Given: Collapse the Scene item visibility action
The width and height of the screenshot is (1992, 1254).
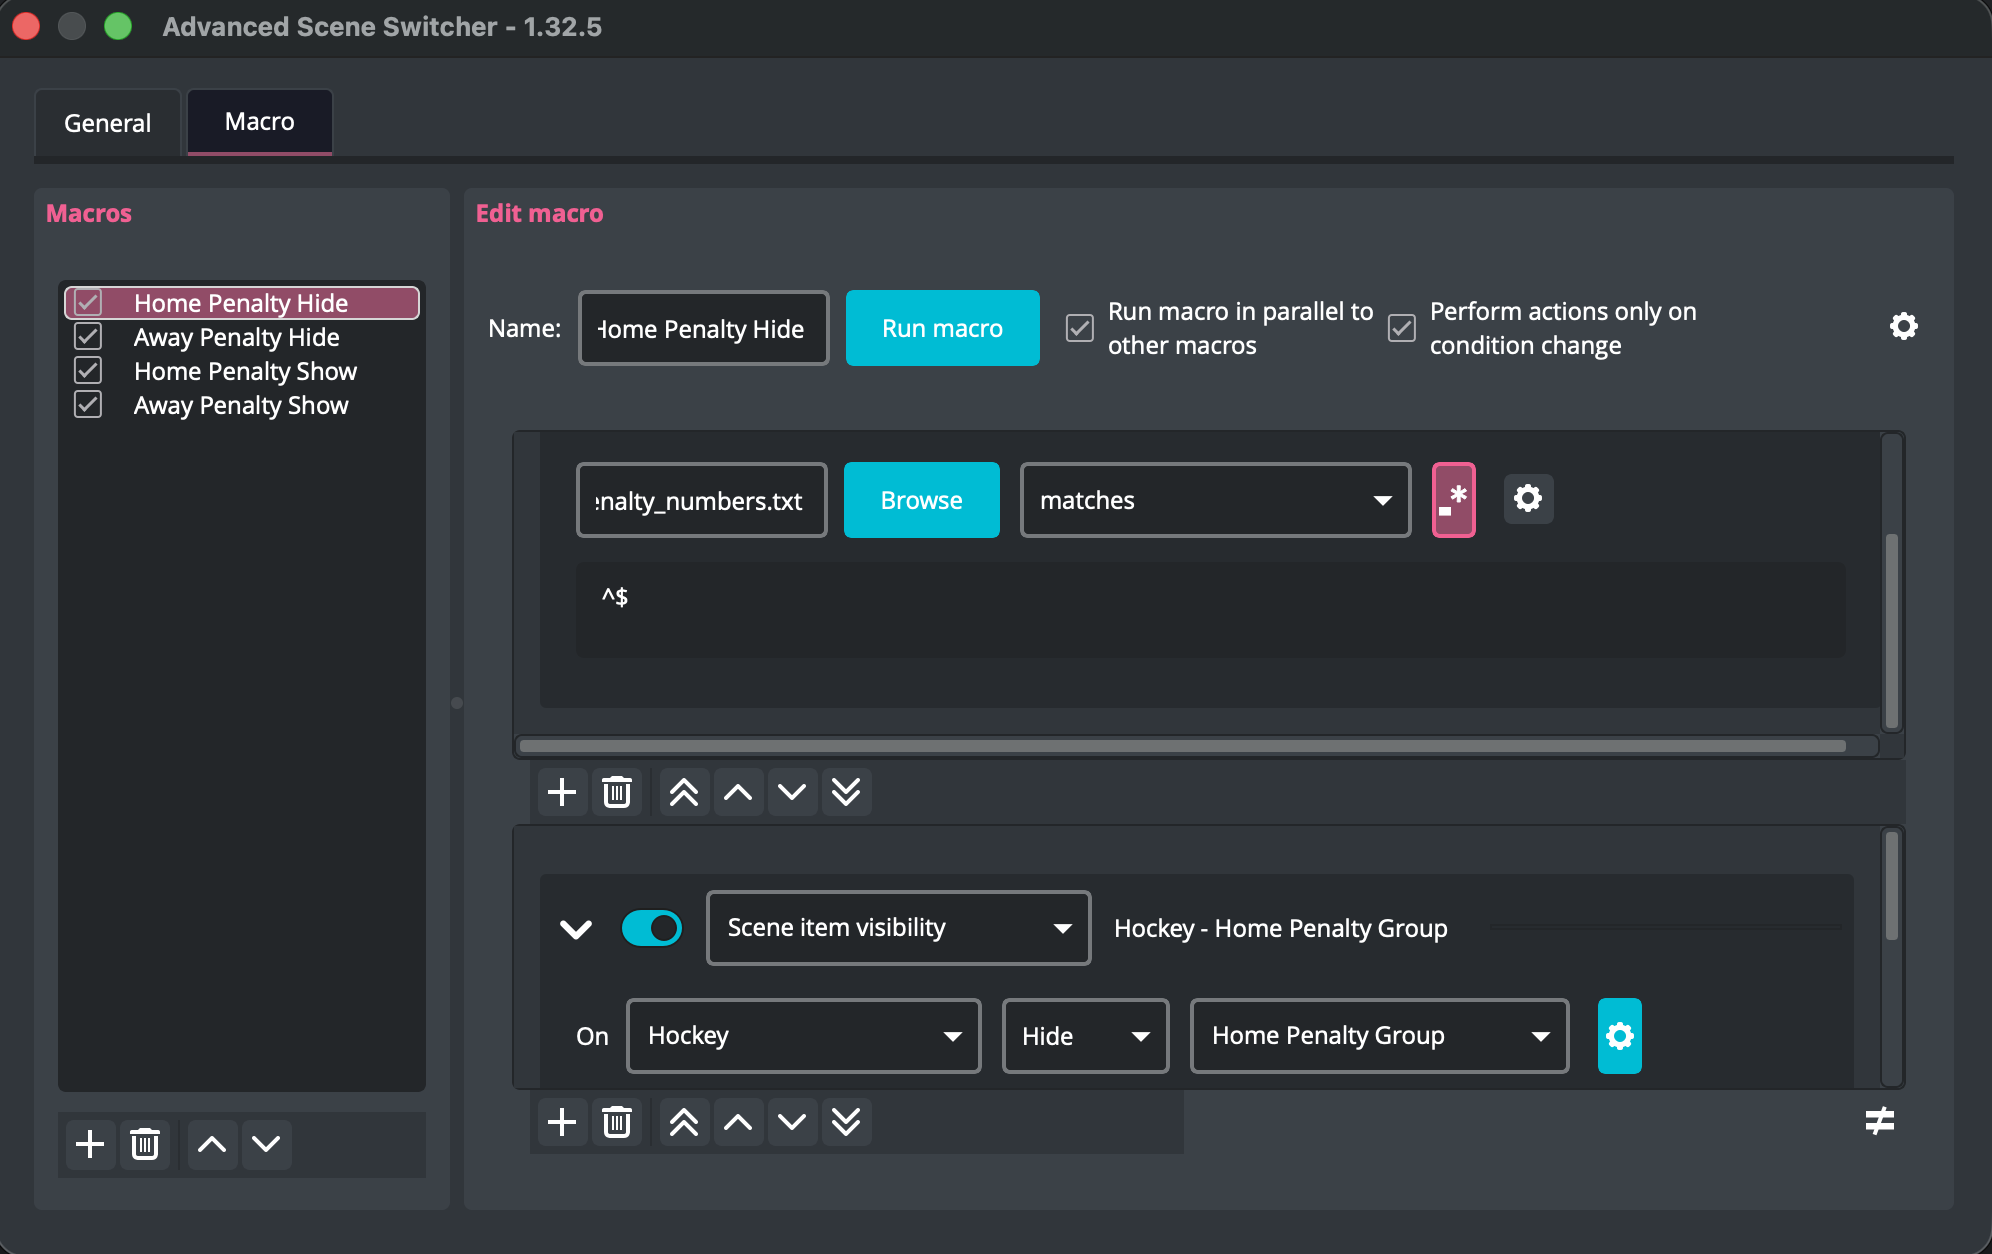Looking at the screenshot, I should pyautogui.click(x=576, y=928).
